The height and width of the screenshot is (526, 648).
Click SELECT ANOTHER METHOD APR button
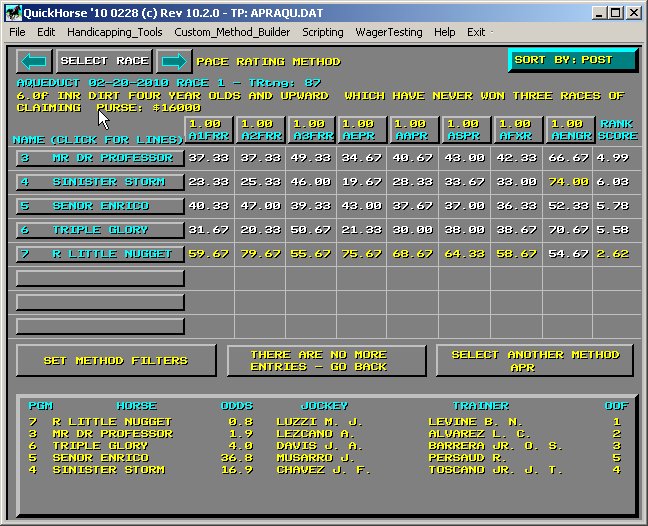coord(535,360)
